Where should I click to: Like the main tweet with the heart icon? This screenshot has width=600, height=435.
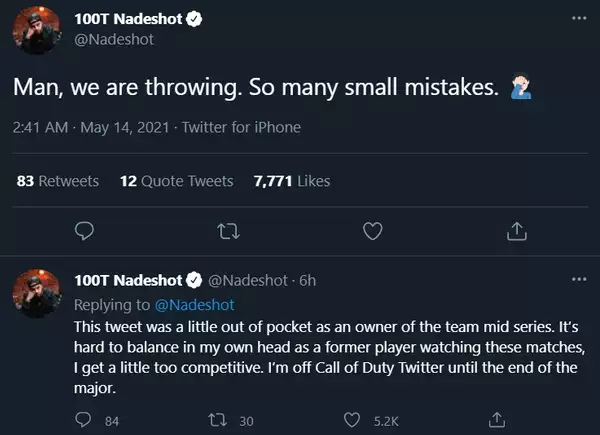(x=373, y=231)
